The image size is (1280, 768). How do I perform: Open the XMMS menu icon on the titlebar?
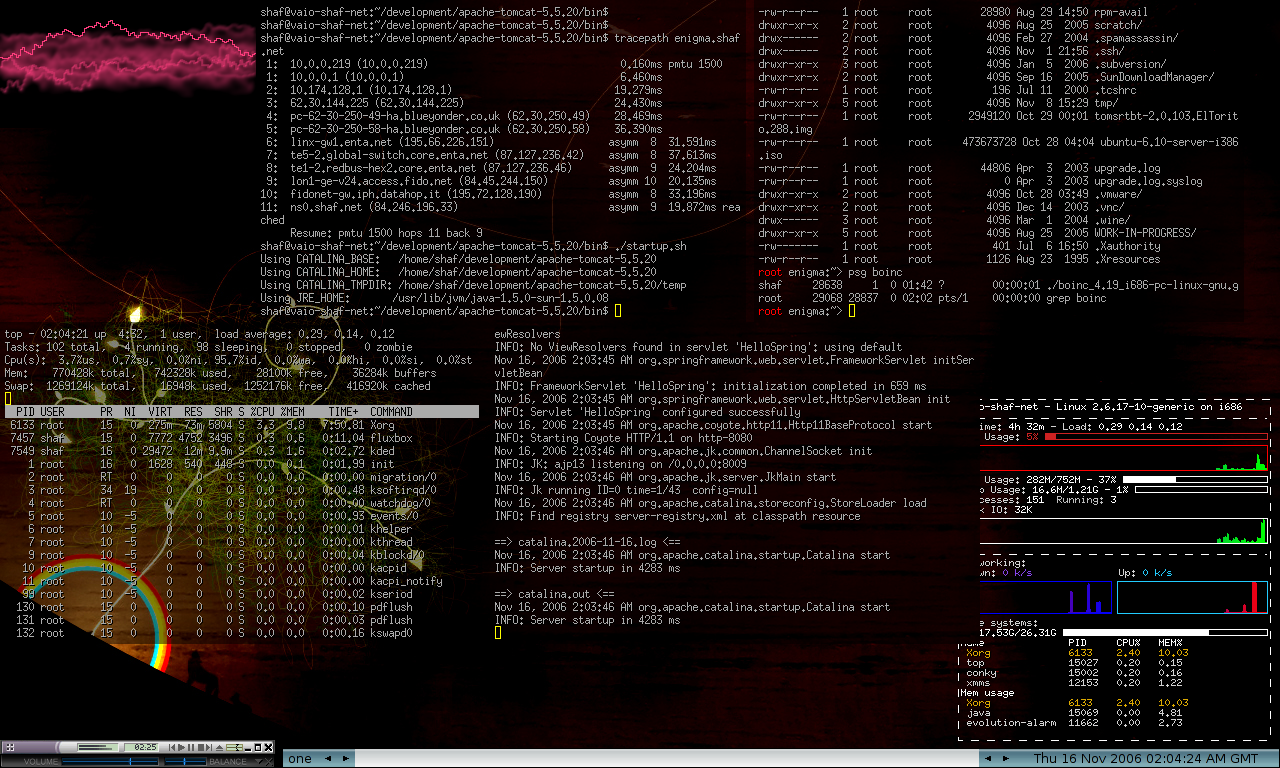pos(10,747)
